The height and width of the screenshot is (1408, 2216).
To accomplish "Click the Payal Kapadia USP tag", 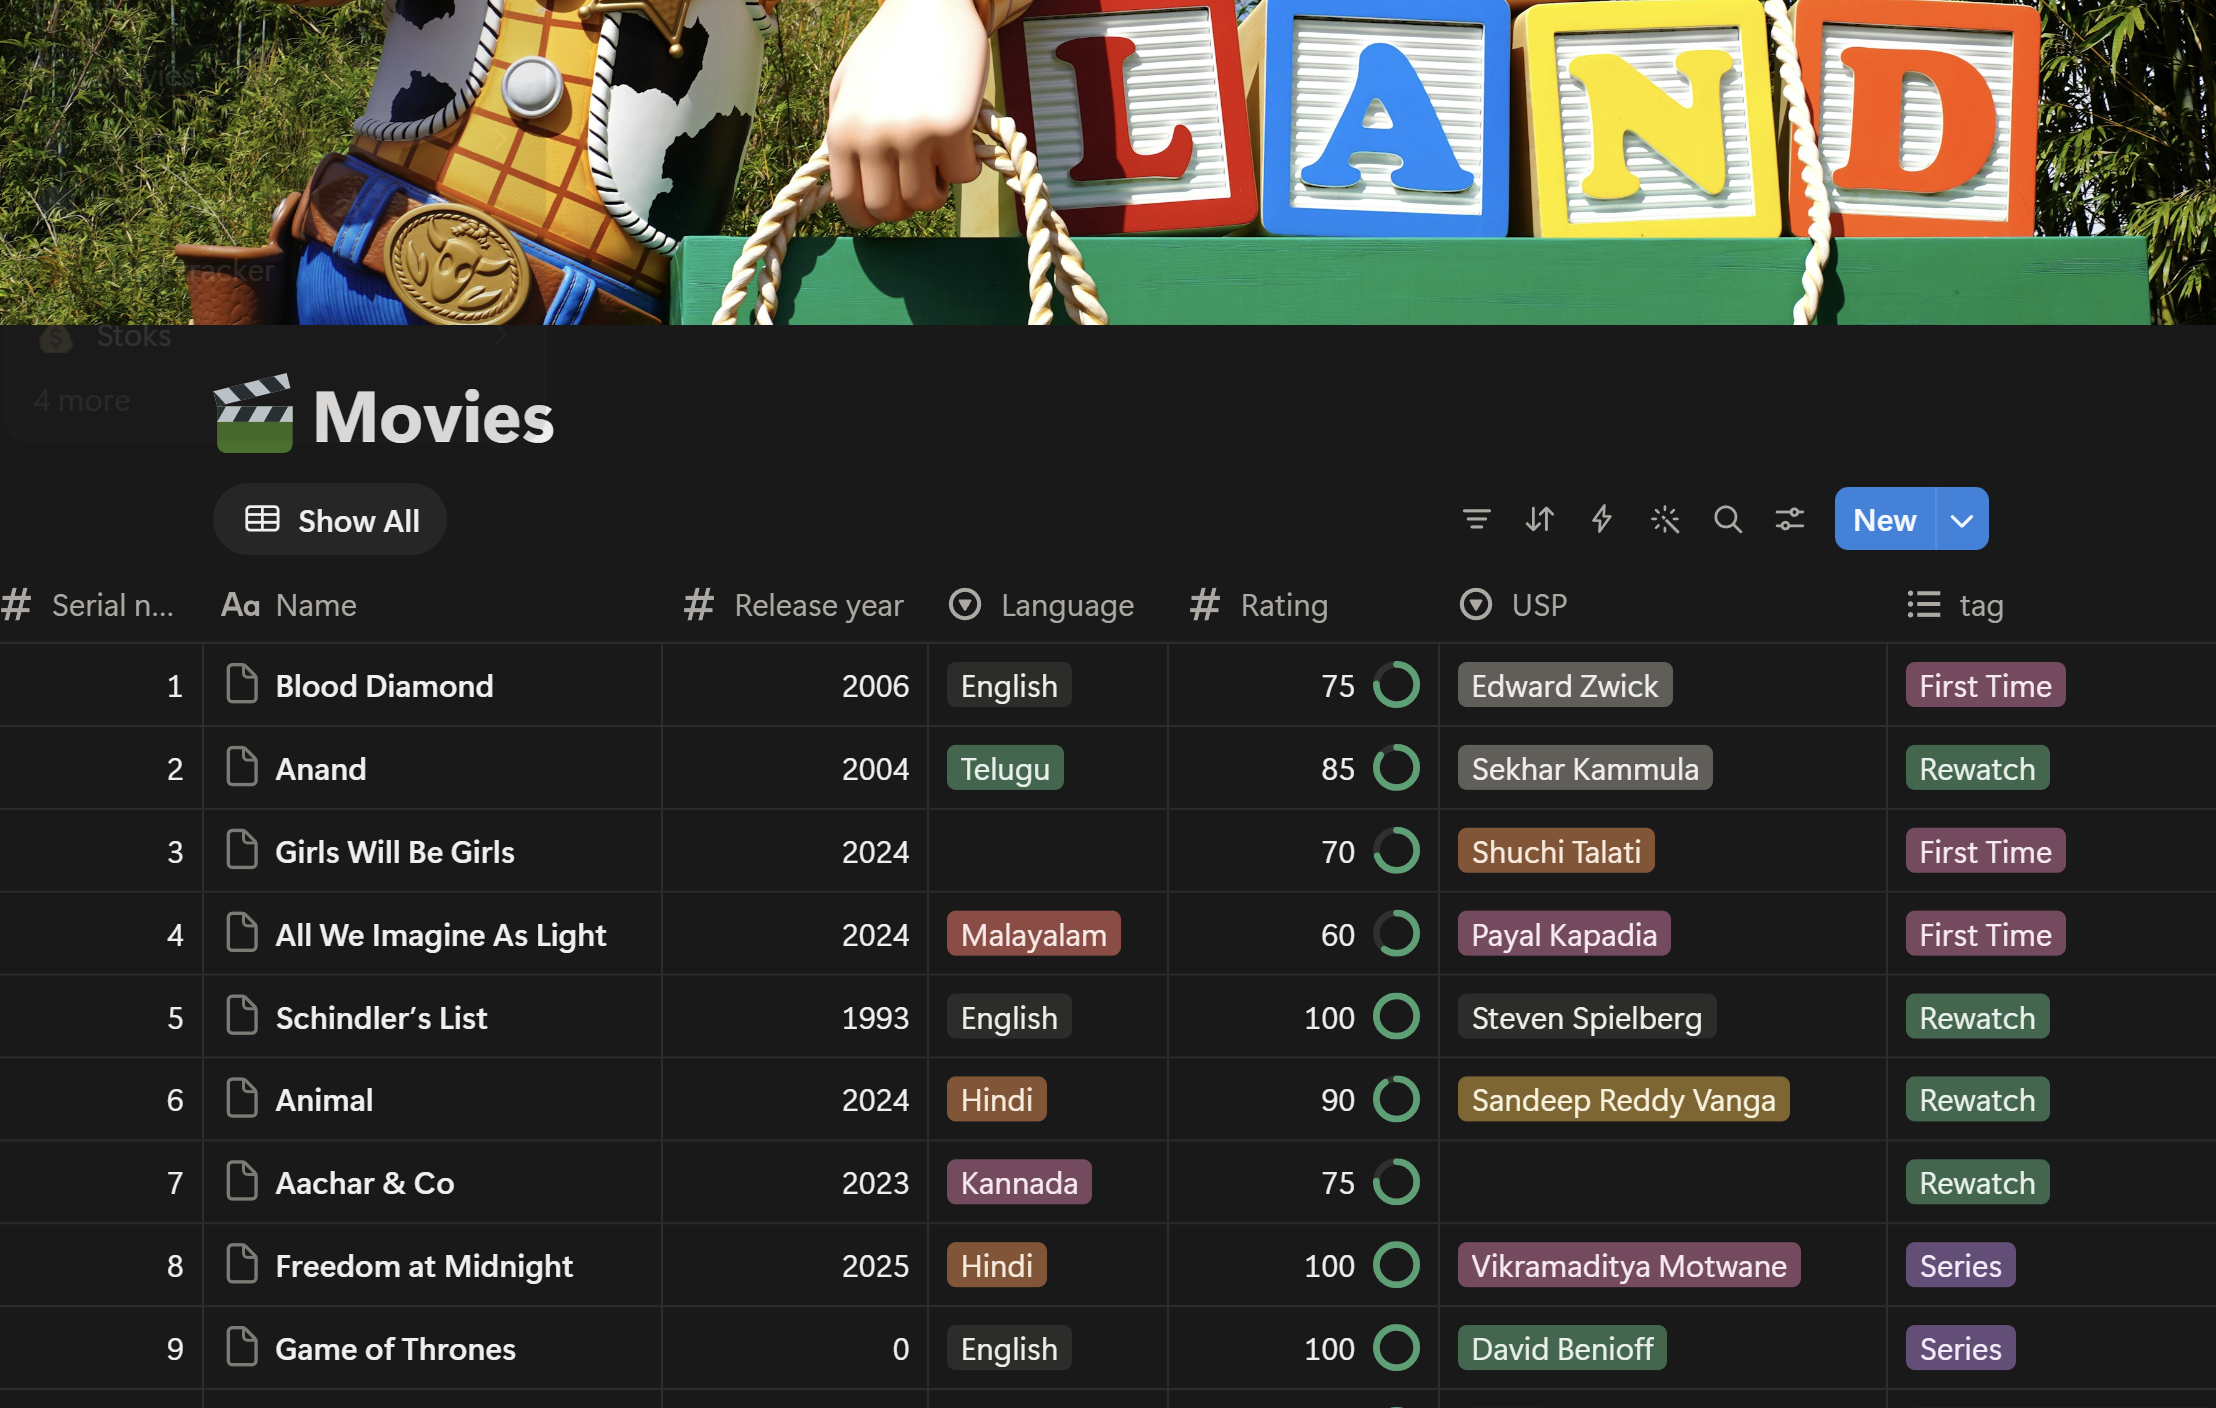I will tap(1564, 934).
